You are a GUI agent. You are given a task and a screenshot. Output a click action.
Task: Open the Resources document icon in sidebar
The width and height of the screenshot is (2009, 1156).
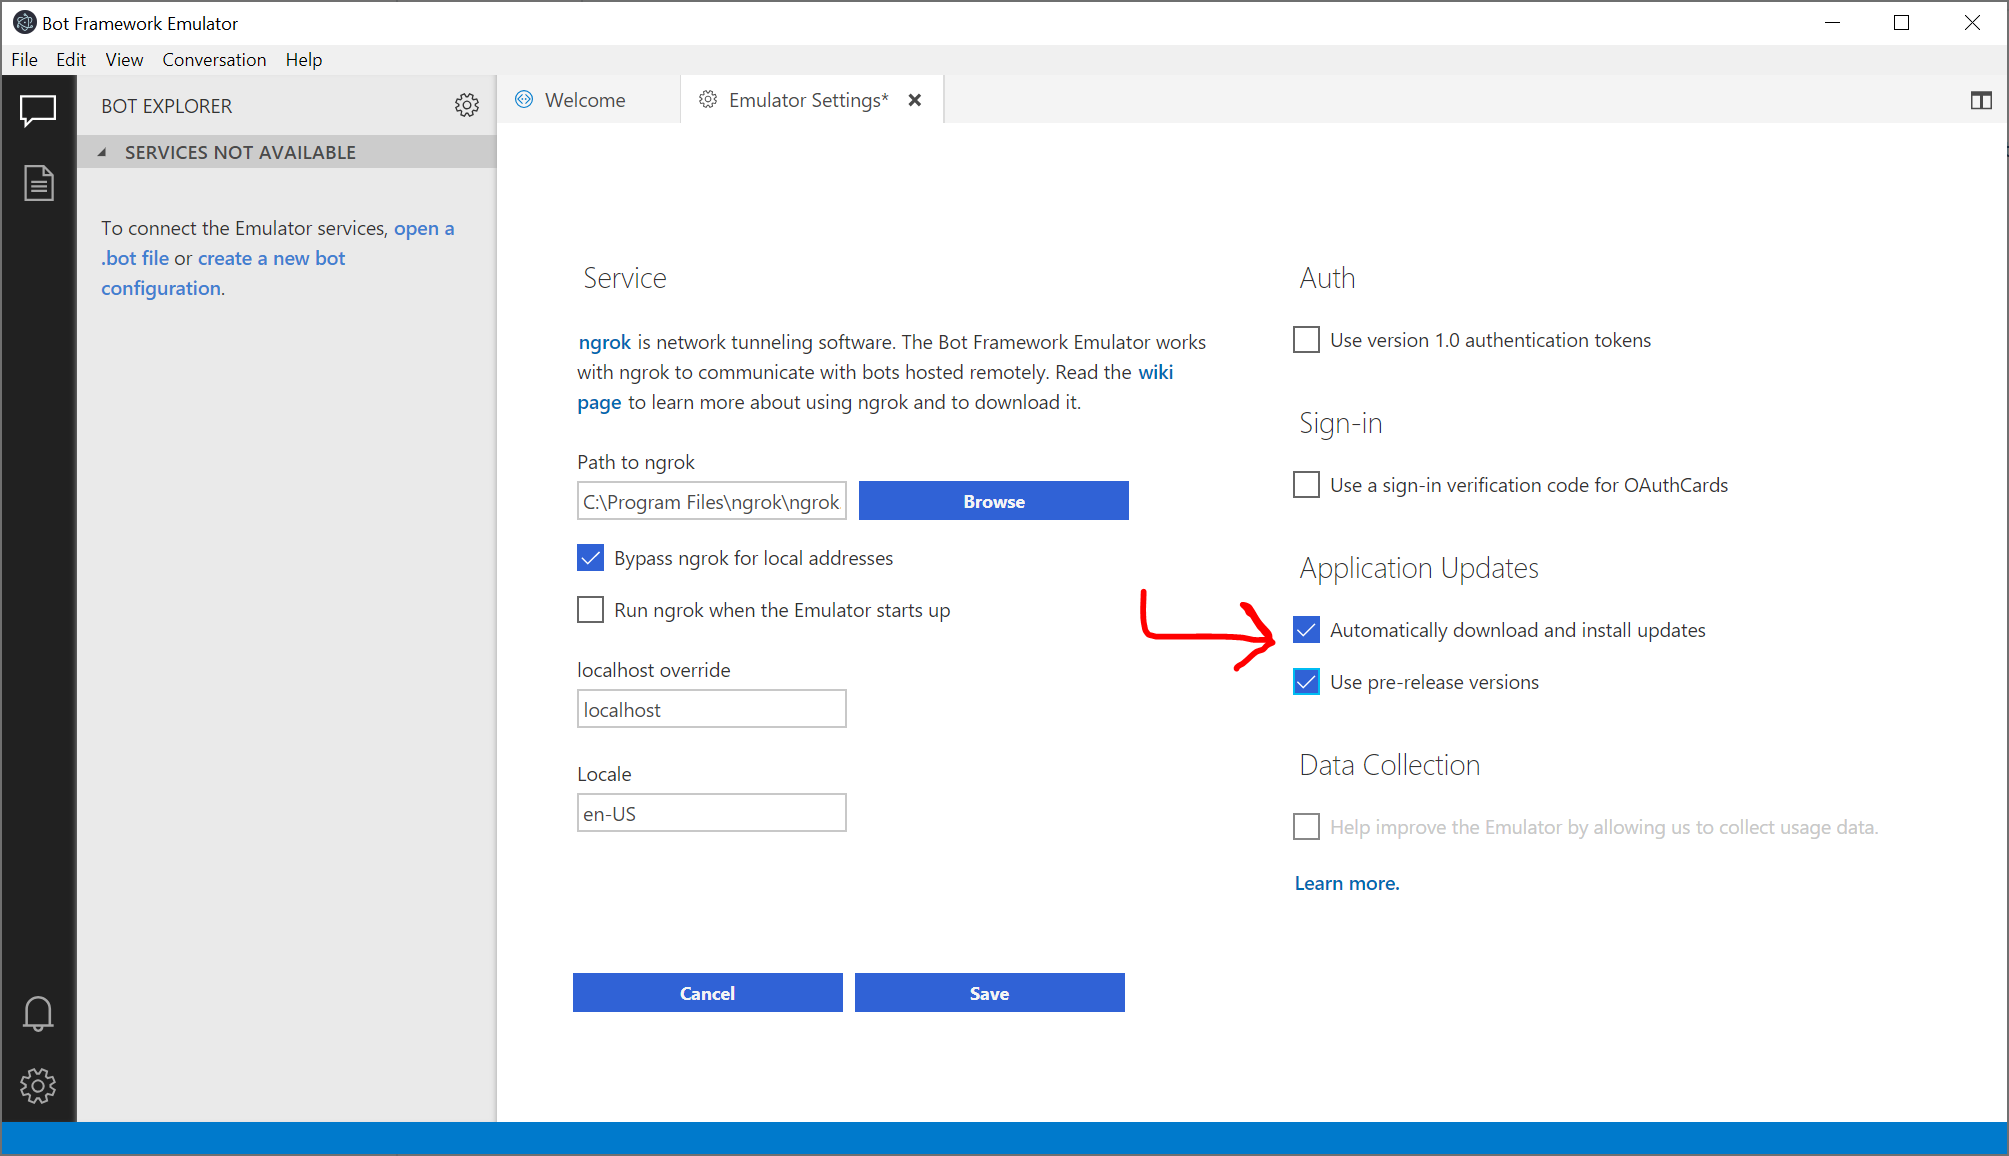point(38,183)
